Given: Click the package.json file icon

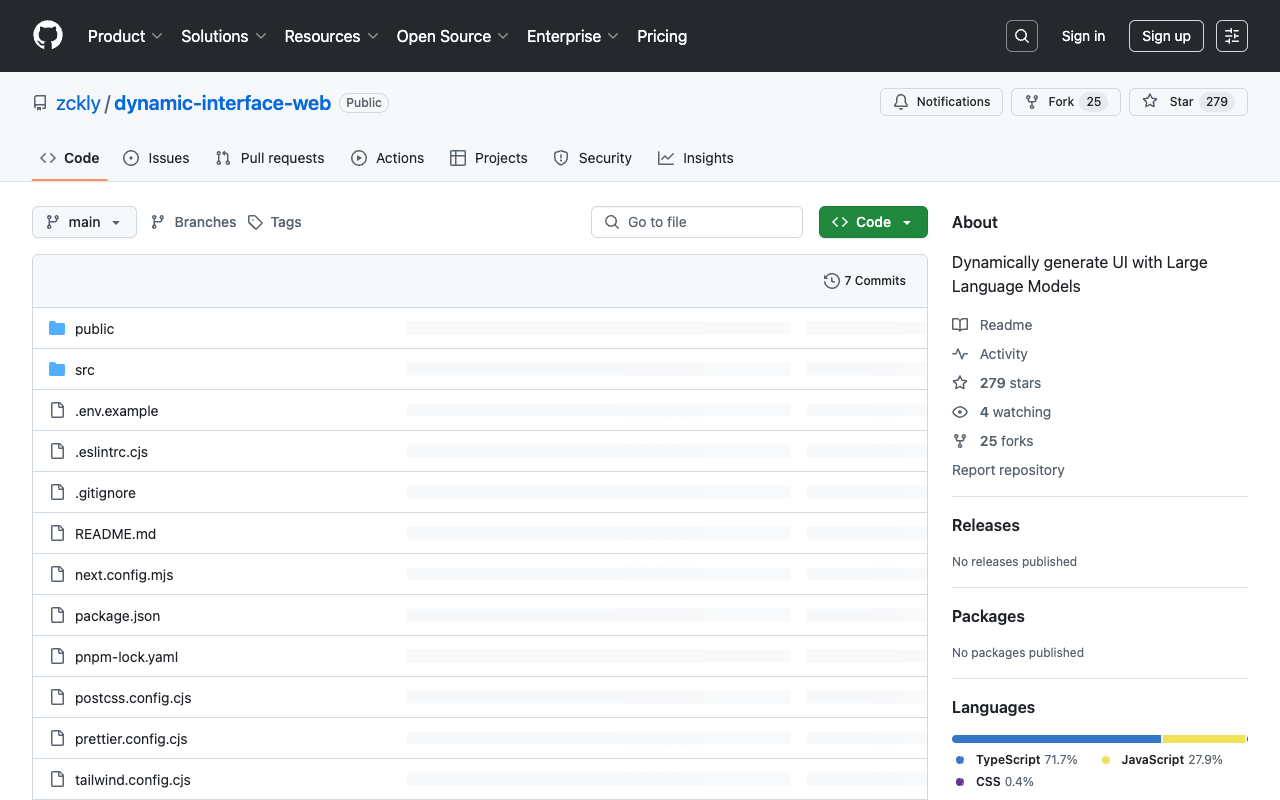Looking at the screenshot, I should pos(57,616).
